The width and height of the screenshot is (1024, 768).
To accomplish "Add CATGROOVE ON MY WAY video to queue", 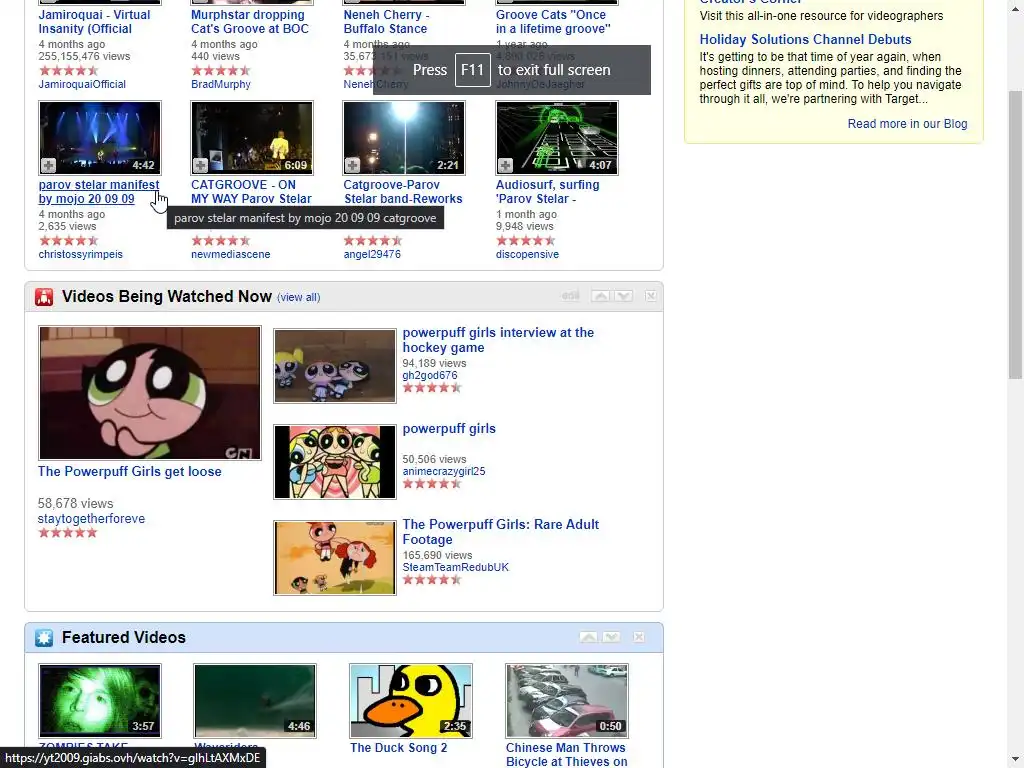I will point(200,165).
